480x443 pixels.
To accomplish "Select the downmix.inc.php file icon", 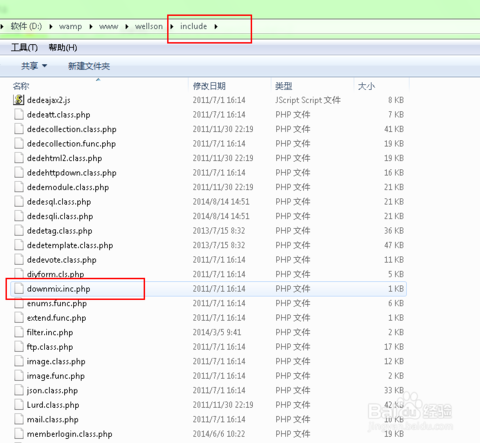I will [x=19, y=288].
